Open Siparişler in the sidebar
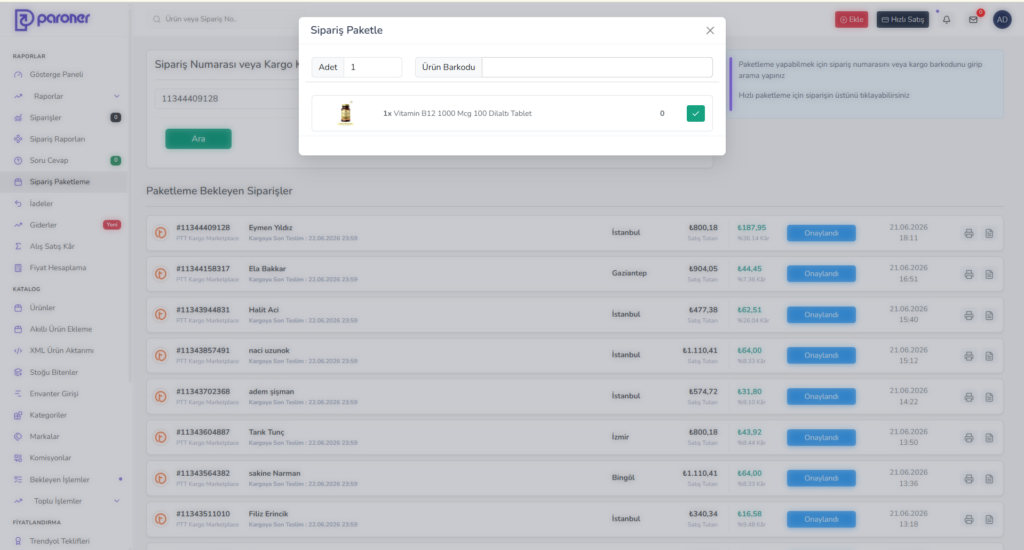The height and width of the screenshot is (550, 1024). 46,118
